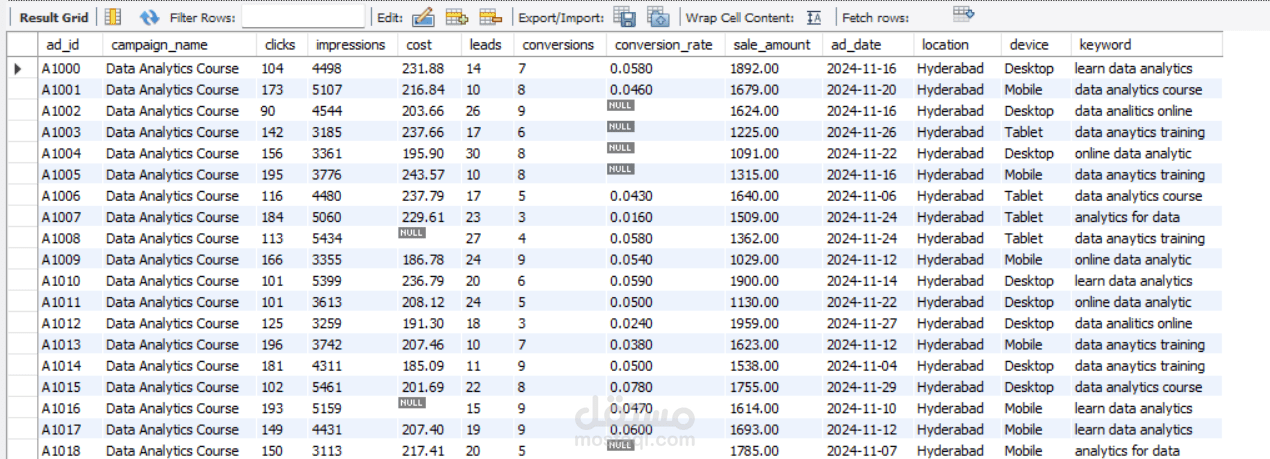Click the conversions column header
Viewport: 1270px width, 459px height.
[559, 44]
